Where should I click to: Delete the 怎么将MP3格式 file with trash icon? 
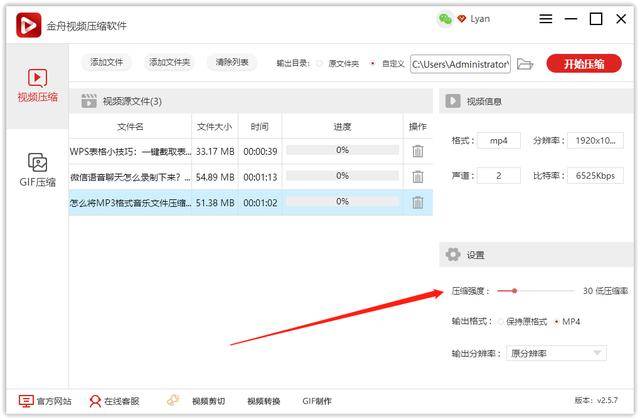[x=418, y=202]
